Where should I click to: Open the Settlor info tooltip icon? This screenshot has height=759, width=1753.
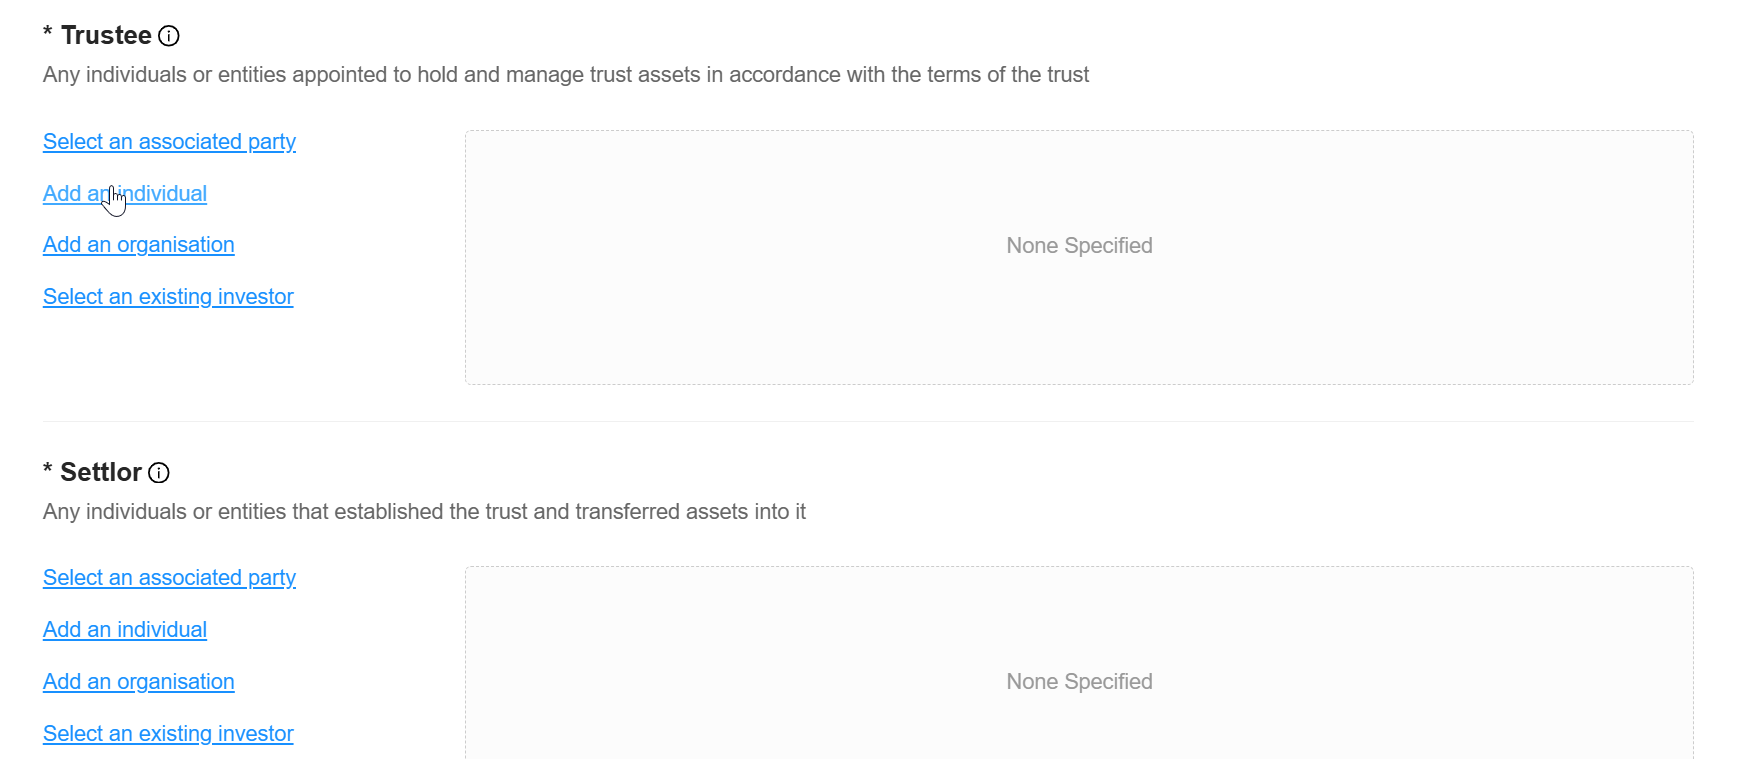[x=159, y=473]
